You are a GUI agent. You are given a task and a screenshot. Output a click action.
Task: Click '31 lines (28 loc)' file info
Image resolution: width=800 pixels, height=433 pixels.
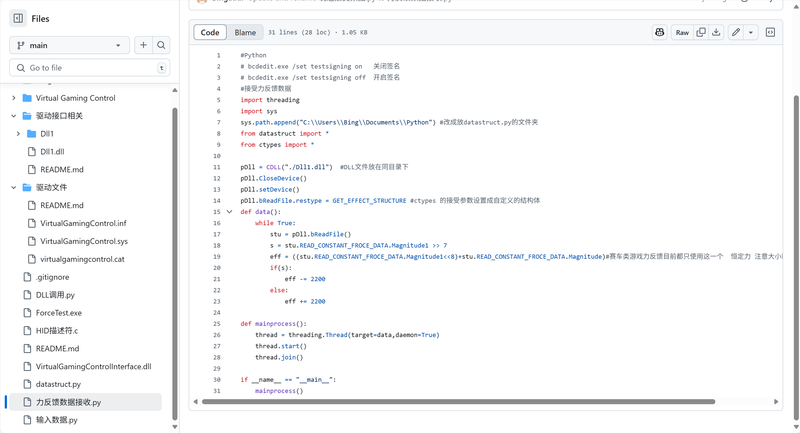pos(299,32)
